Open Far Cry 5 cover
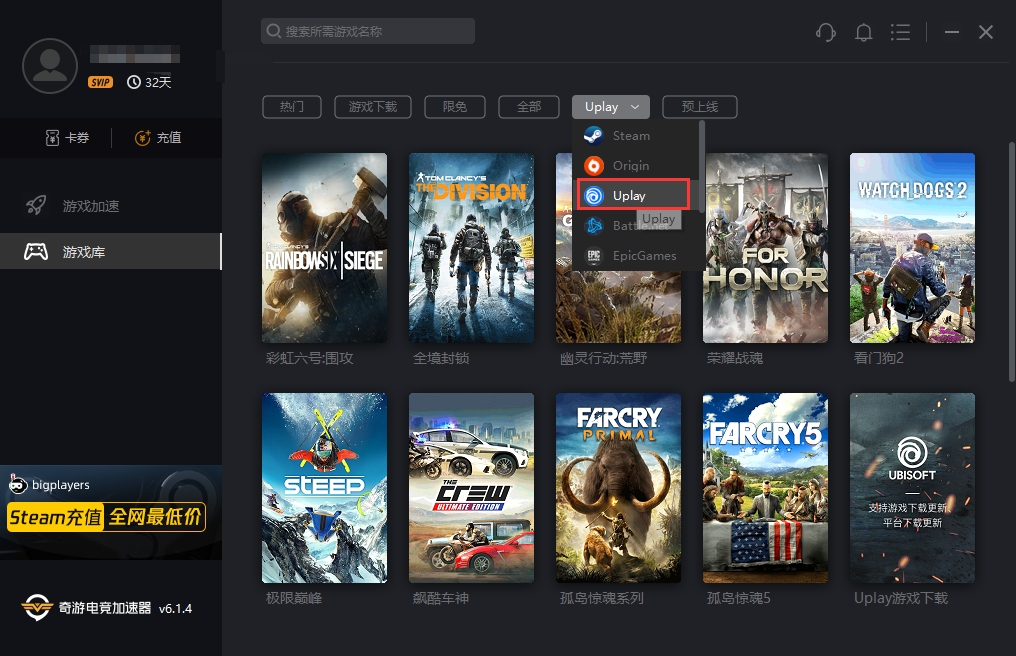The height and width of the screenshot is (656, 1016). click(x=765, y=487)
